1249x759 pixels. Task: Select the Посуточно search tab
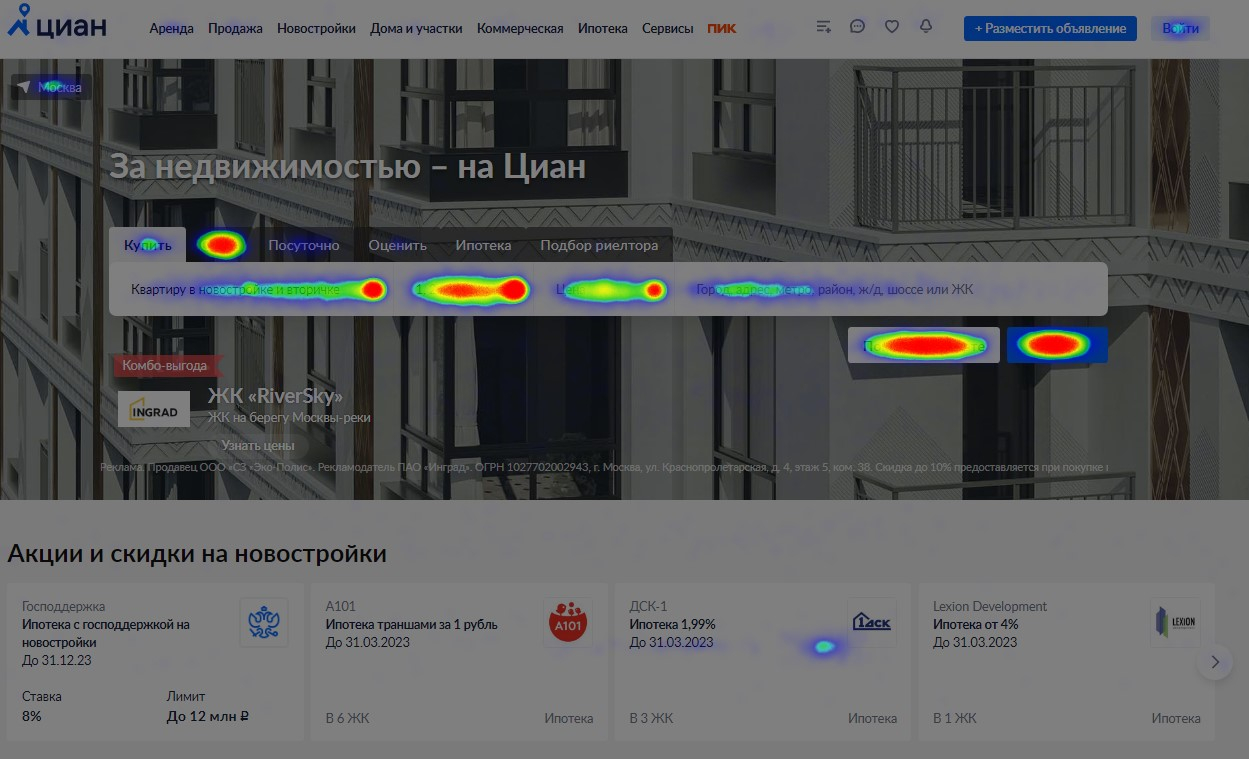tap(304, 245)
